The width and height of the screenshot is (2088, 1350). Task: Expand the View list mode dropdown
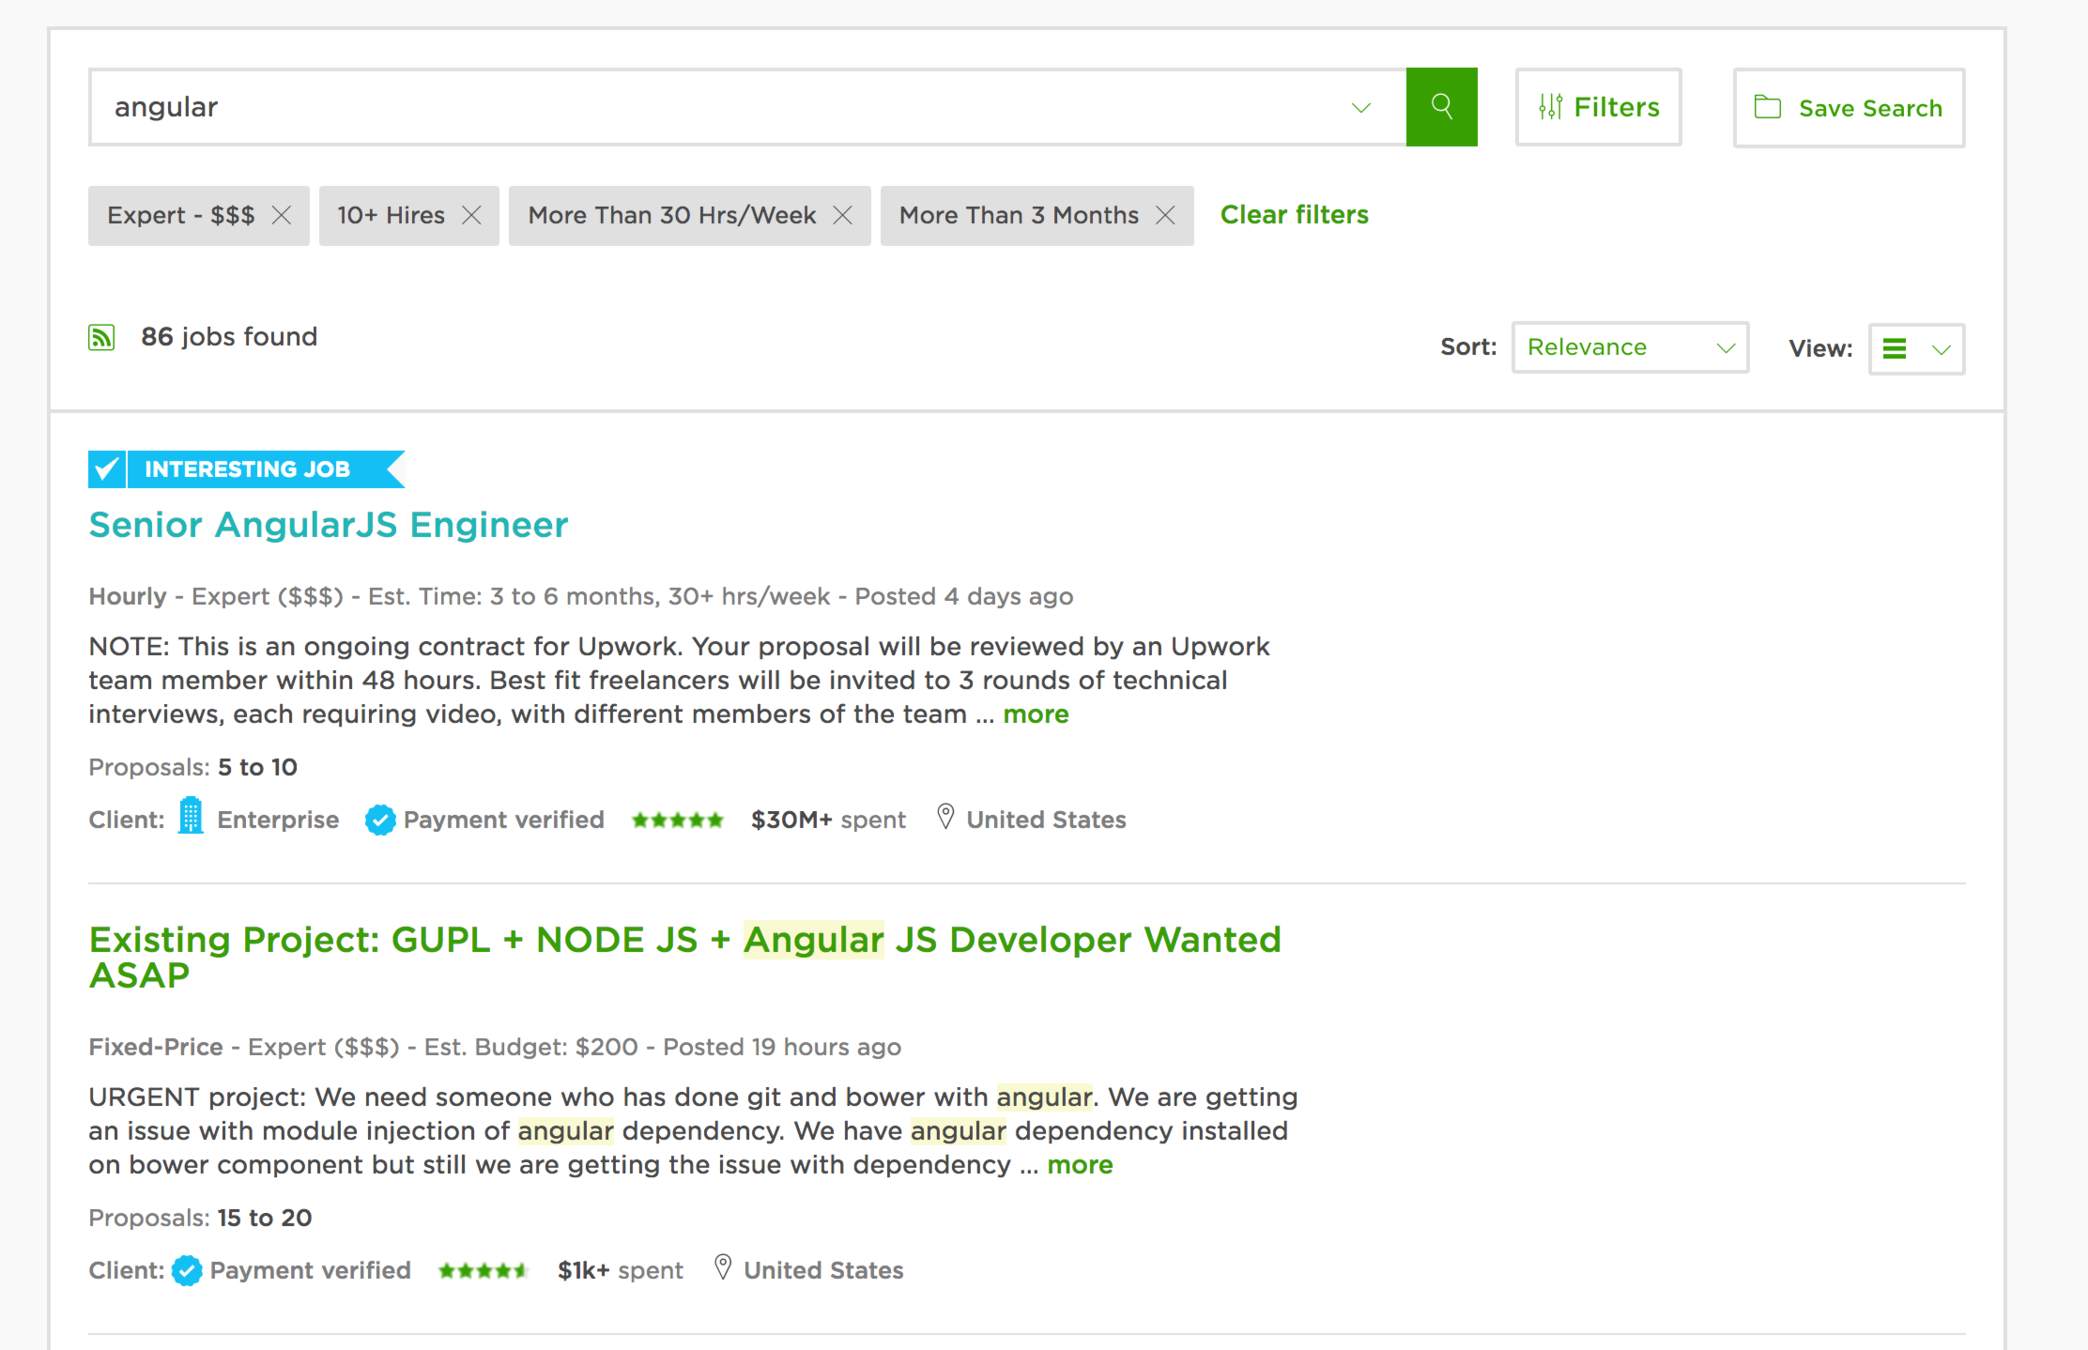(x=1916, y=349)
